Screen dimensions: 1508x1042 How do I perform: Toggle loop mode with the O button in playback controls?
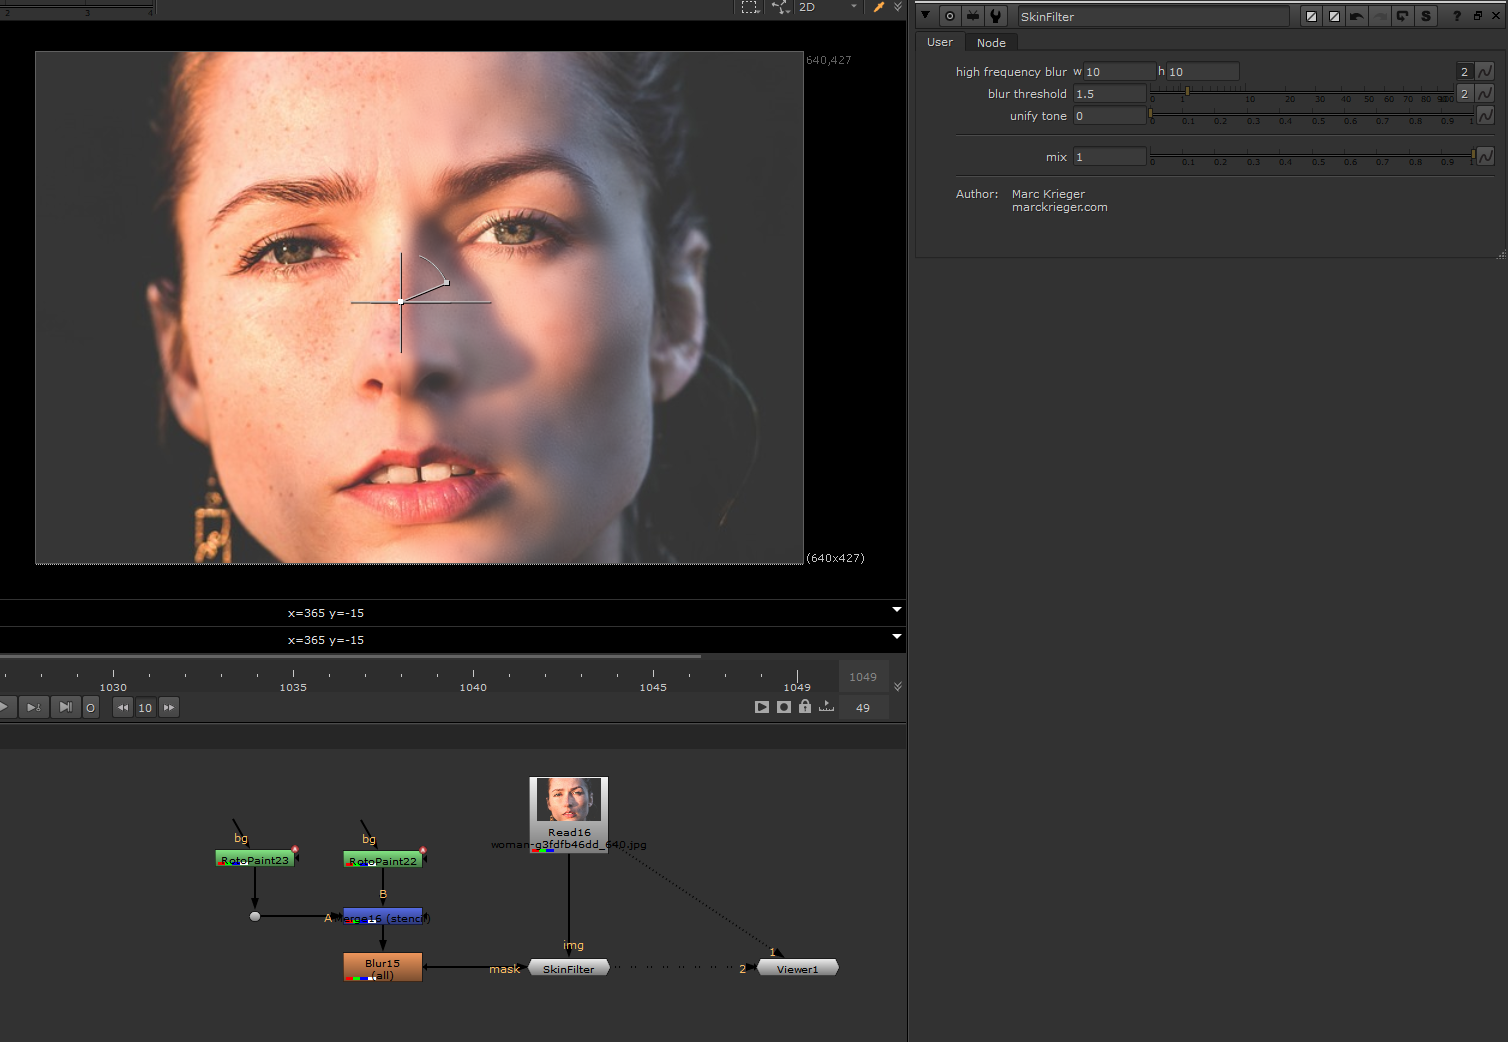tap(90, 707)
